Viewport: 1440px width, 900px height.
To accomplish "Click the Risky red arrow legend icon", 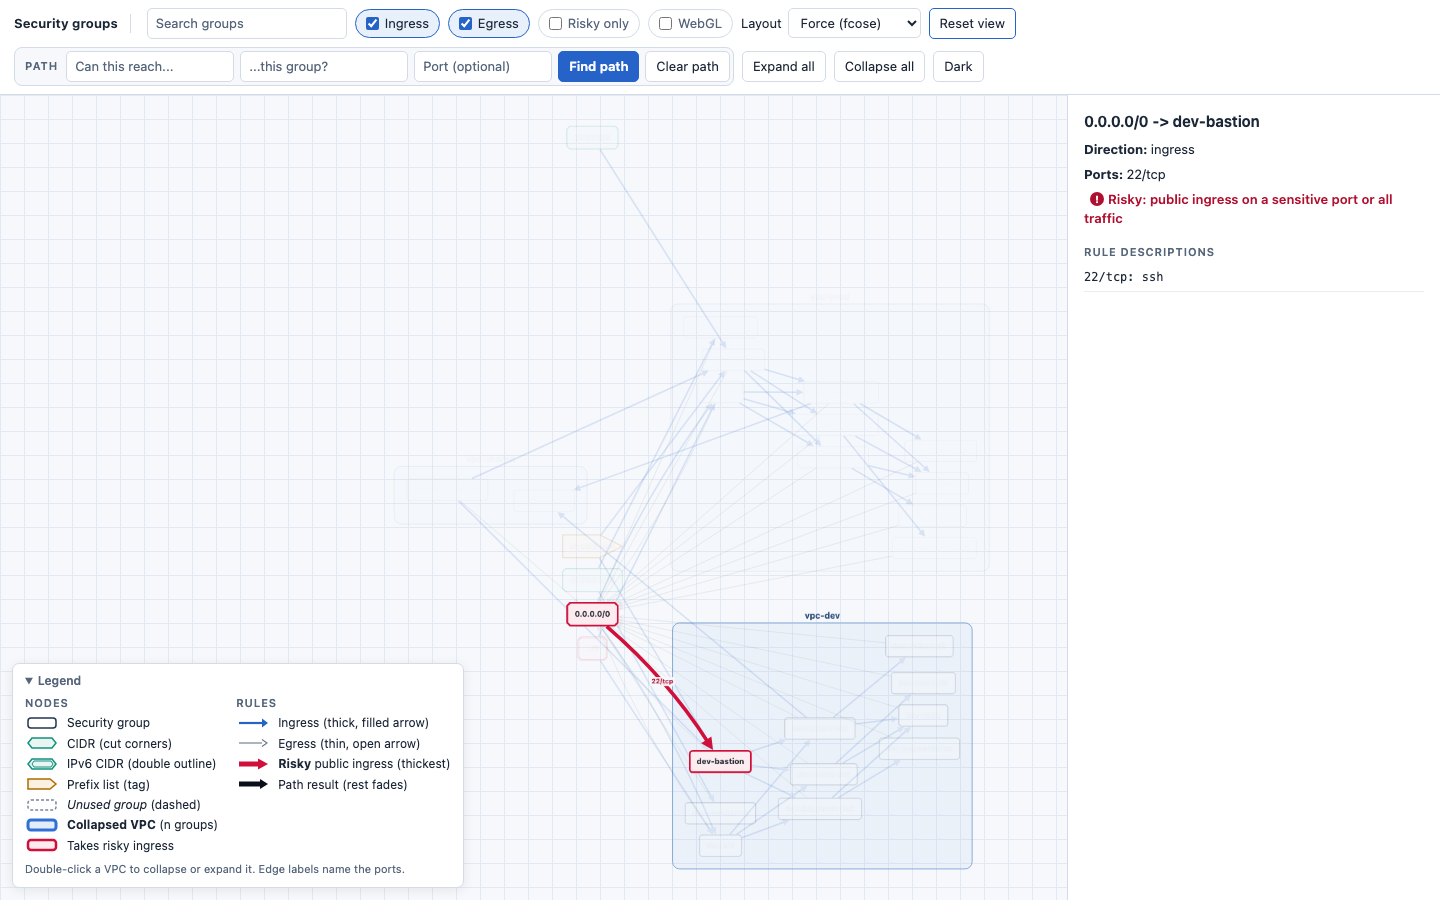I will coord(253,764).
